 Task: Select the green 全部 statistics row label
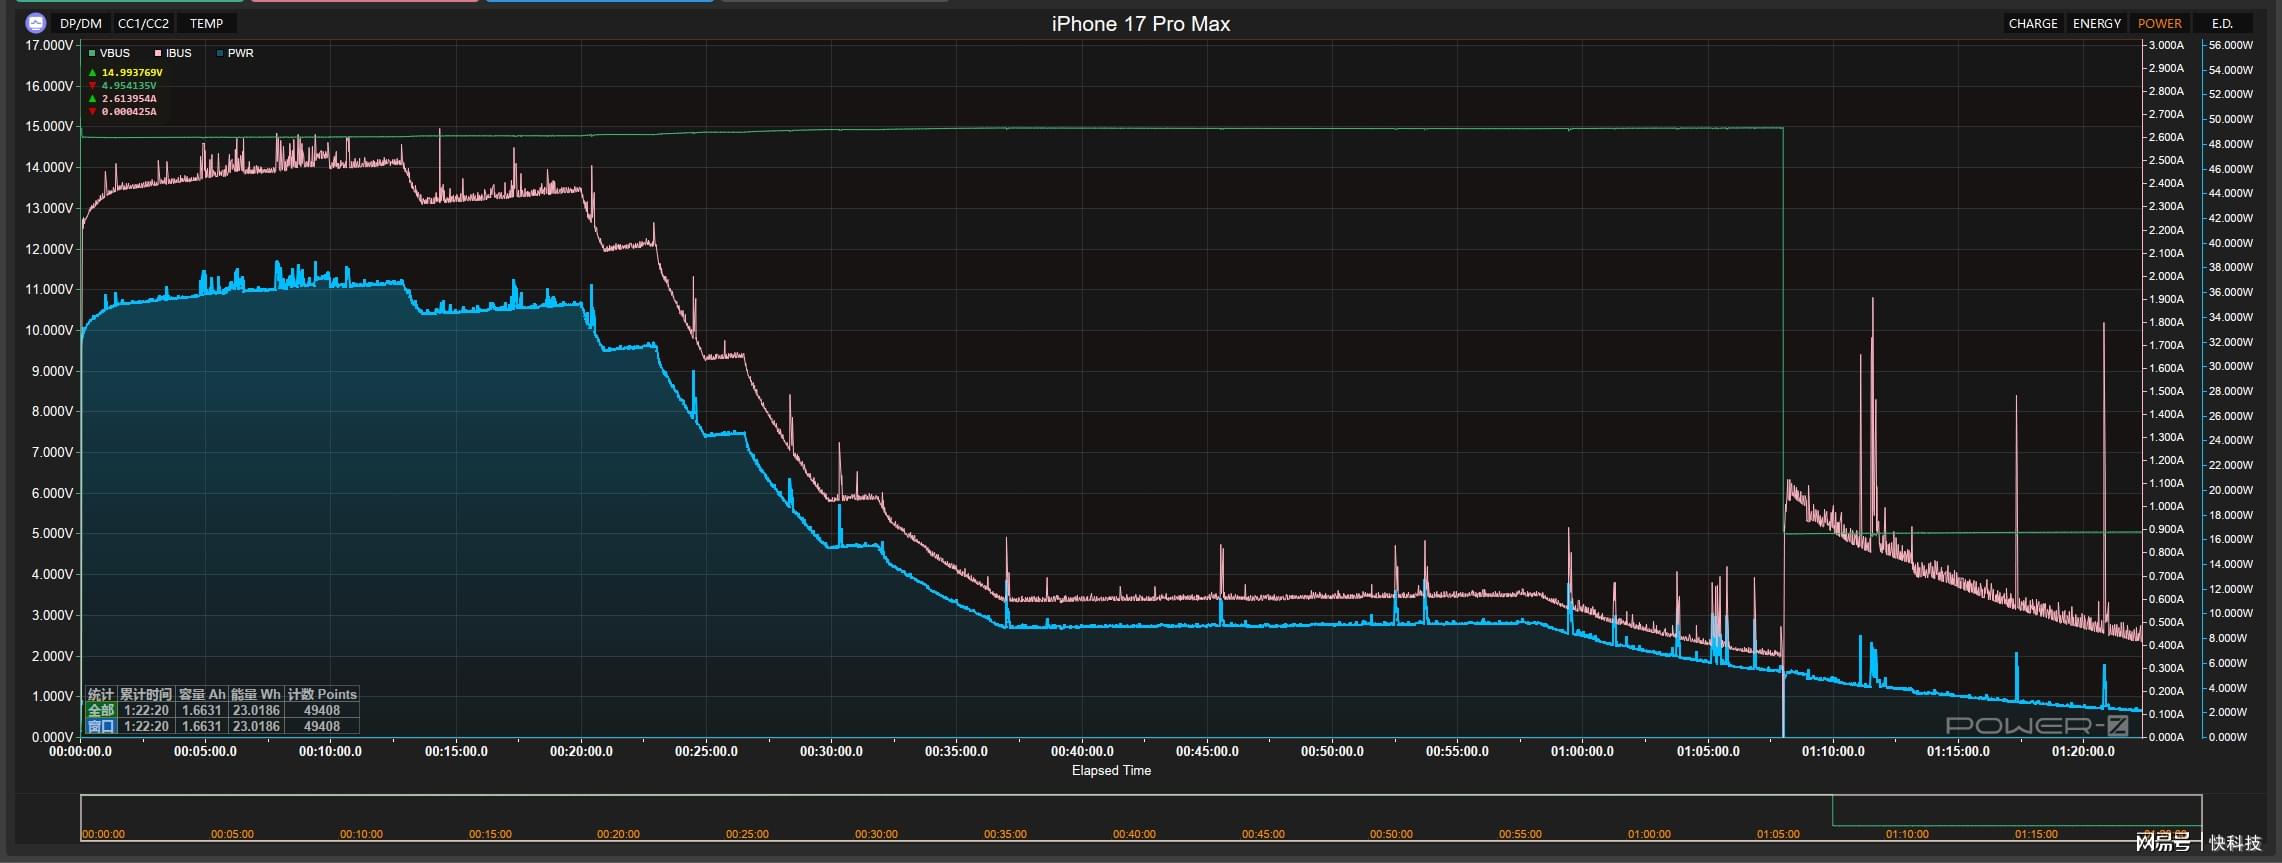[101, 710]
